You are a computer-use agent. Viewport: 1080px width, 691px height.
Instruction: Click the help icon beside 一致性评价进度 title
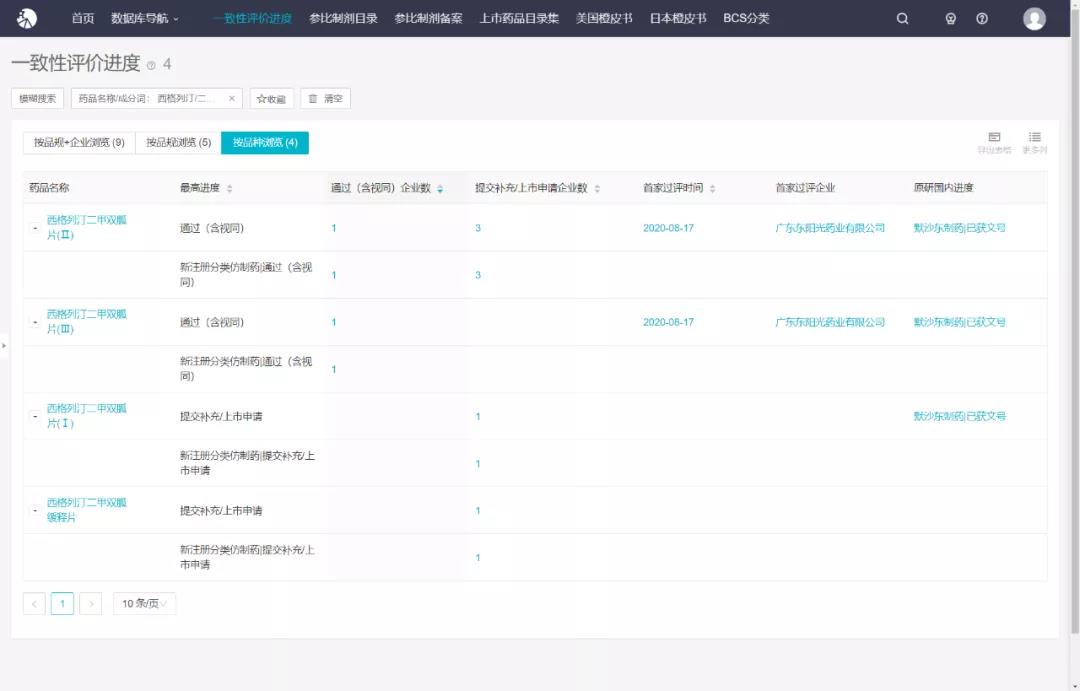151,65
